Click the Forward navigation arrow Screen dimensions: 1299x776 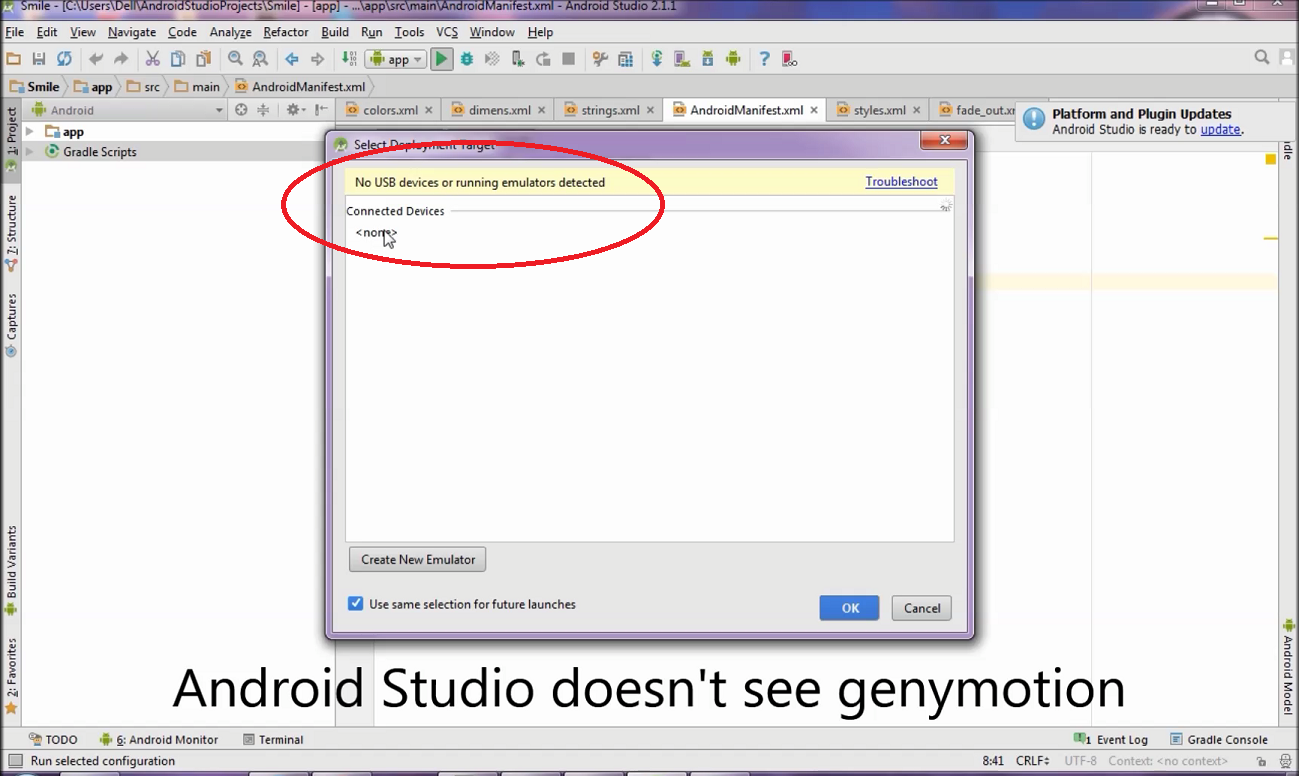[317, 59]
